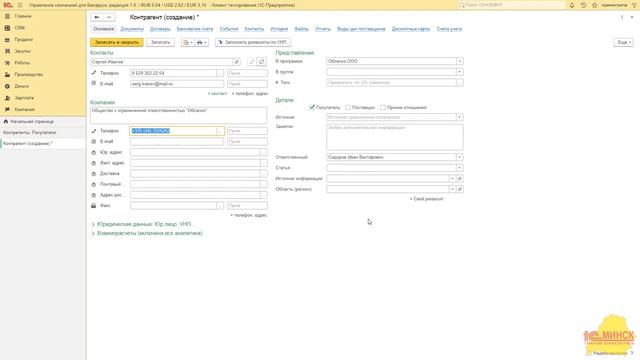Viewport: 640px width, 360px height.
Task: Switch to the Документы tab
Action: click(x=132, y=29)
